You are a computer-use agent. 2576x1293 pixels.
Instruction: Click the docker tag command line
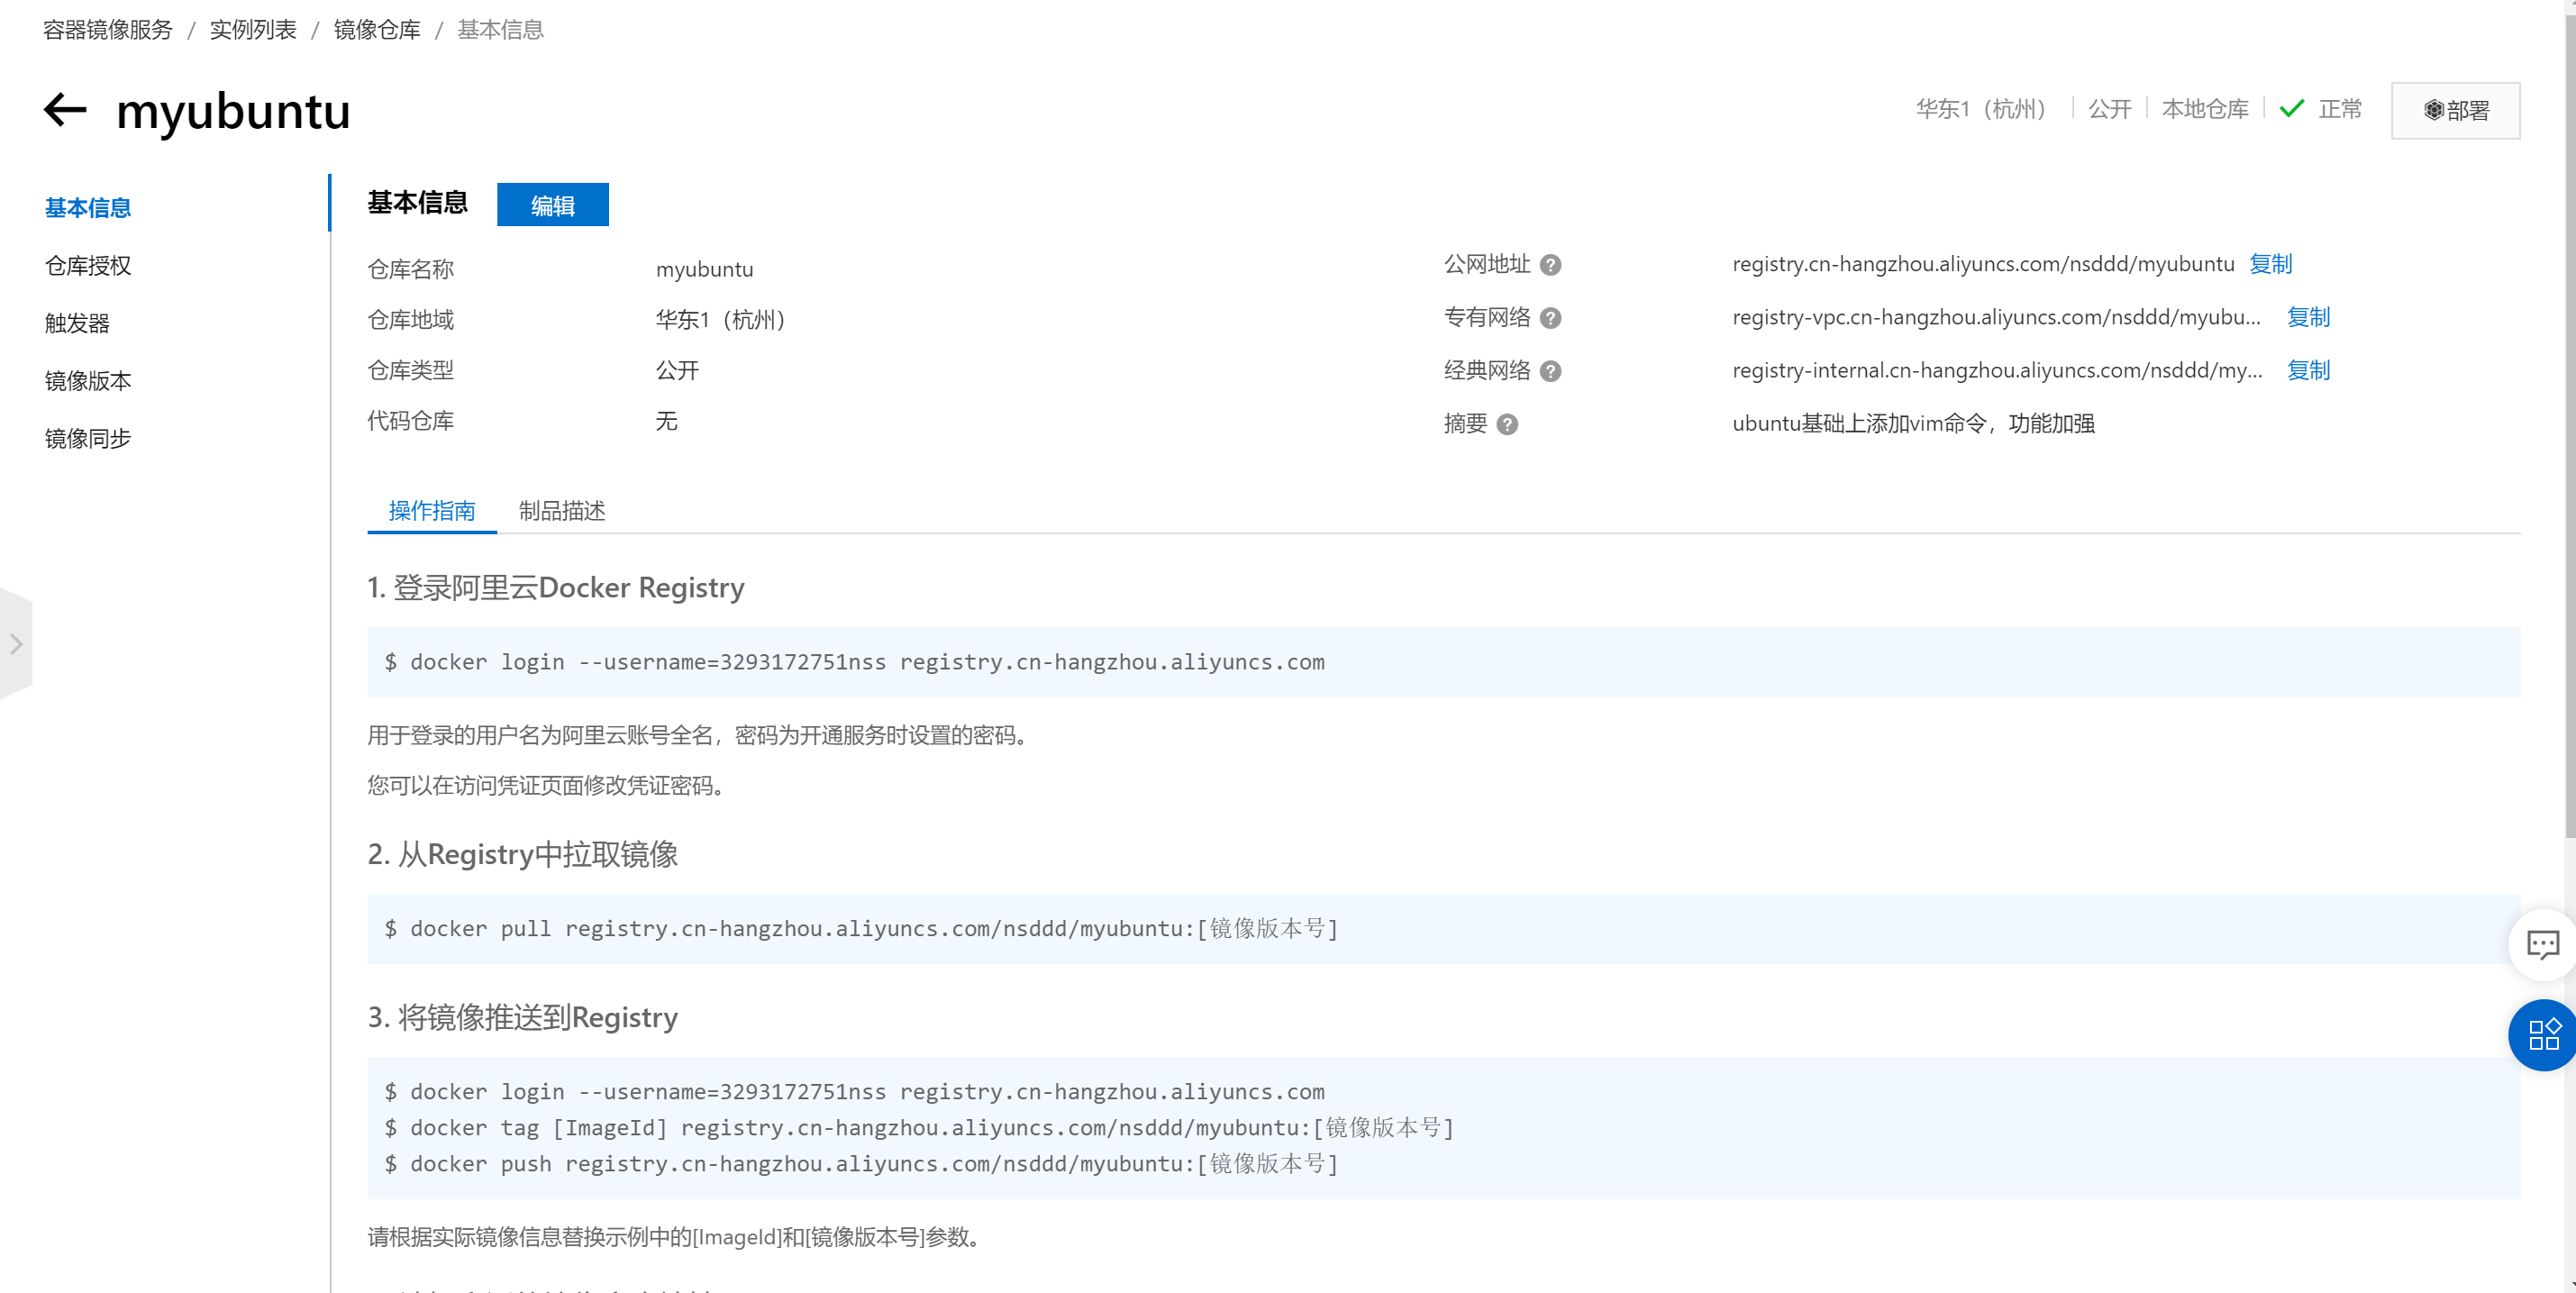(919, 1128)
